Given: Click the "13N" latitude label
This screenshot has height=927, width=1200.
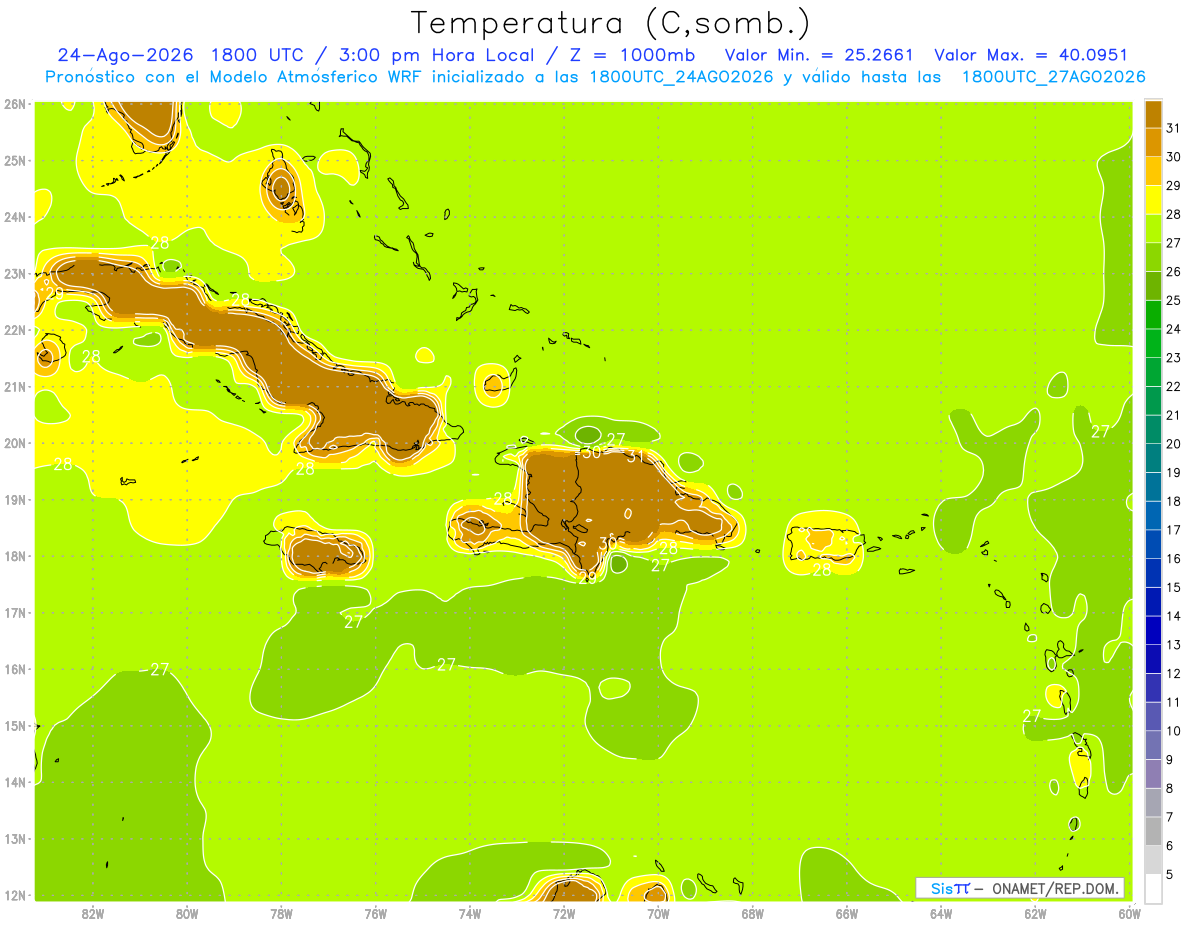Looking at the screenshot, I should point(14,839).
